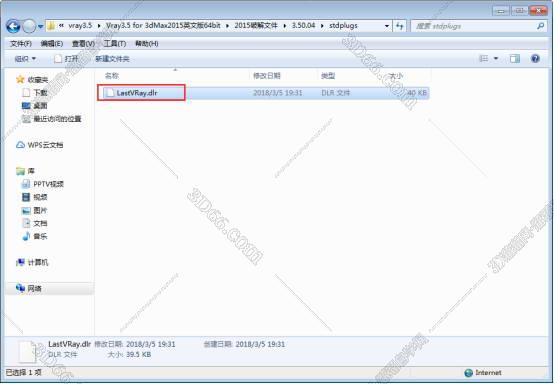
Task: Click the Forward navigation arrow
Action: (29, 26)
